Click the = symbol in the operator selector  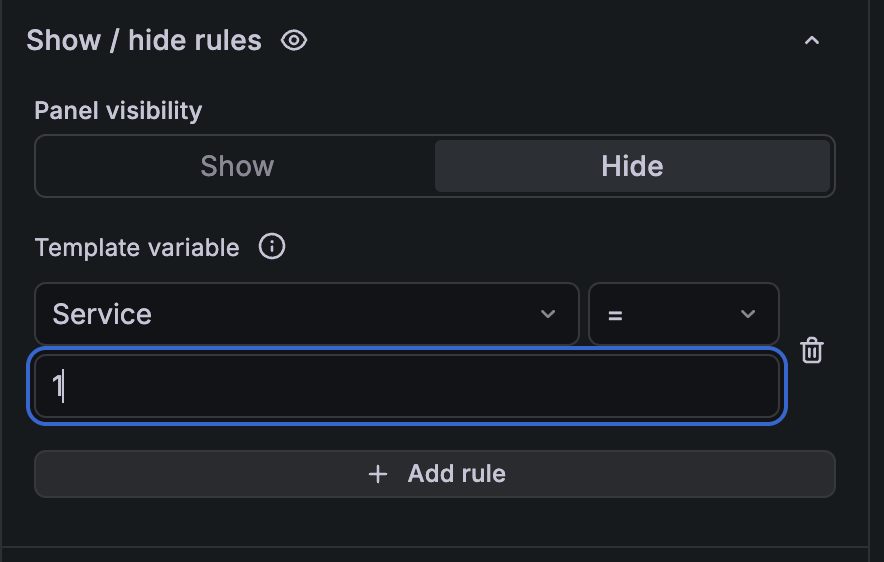click(615, 315)
